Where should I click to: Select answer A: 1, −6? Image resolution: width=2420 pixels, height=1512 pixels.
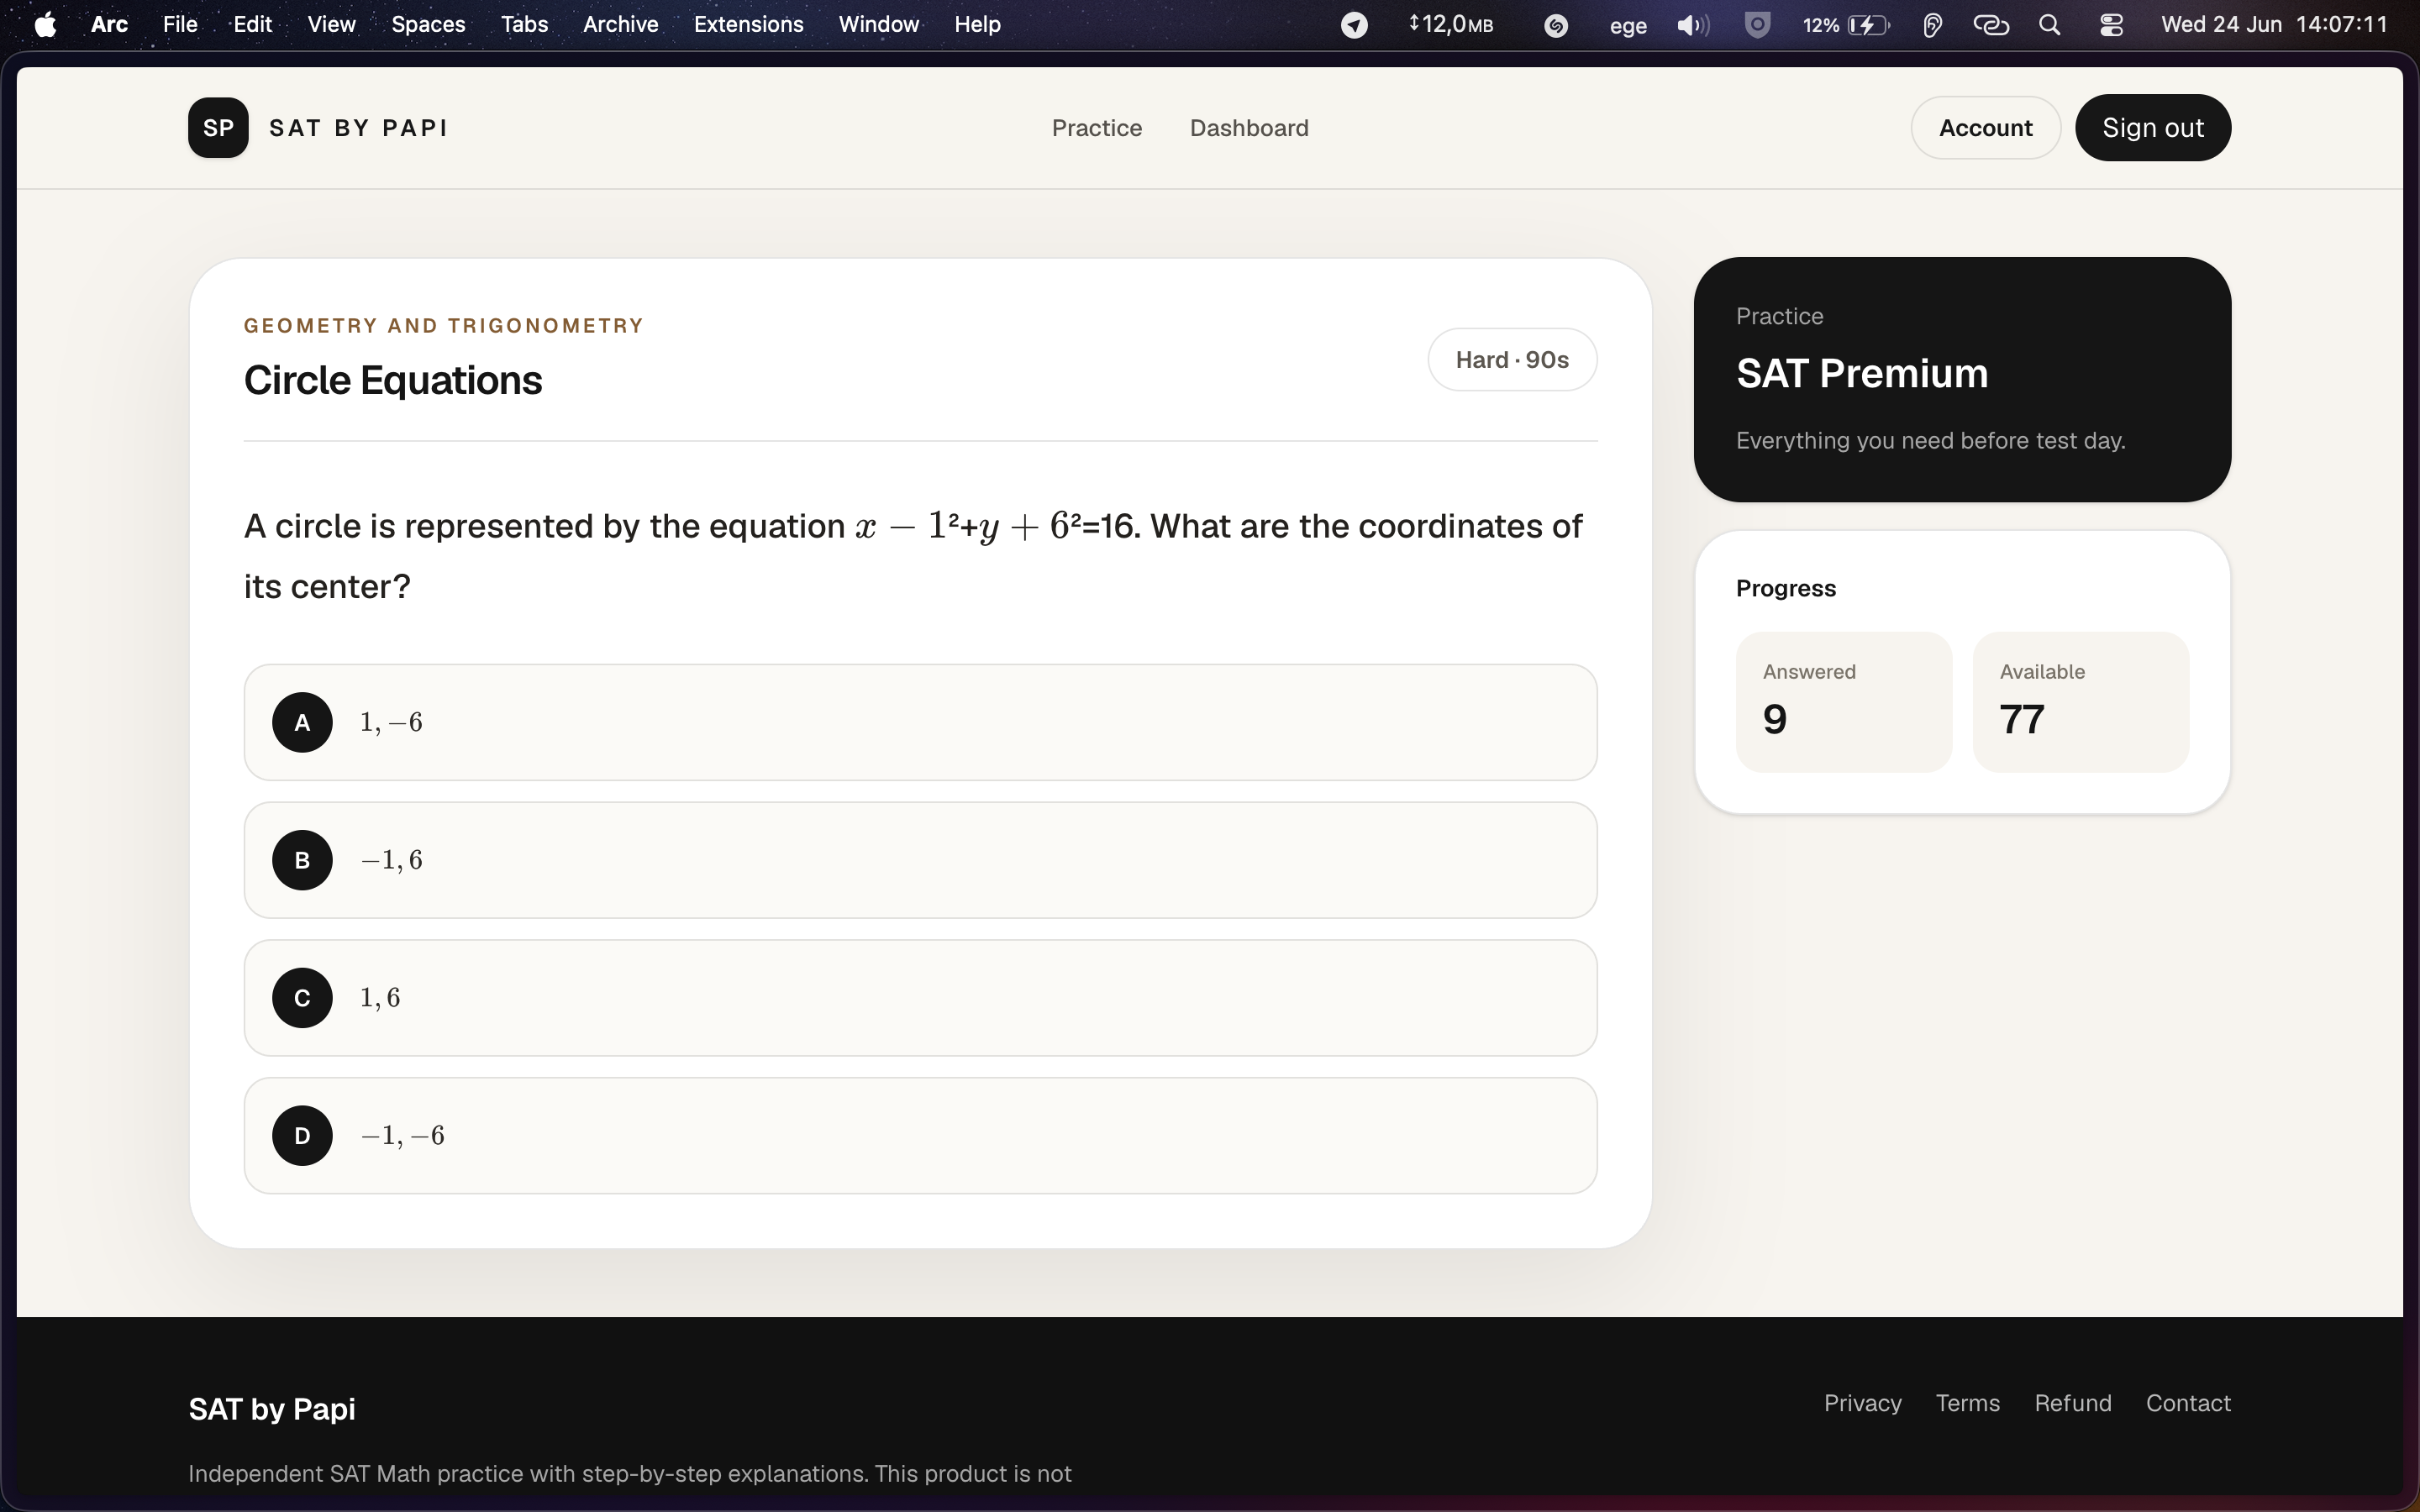coord(920,722)
